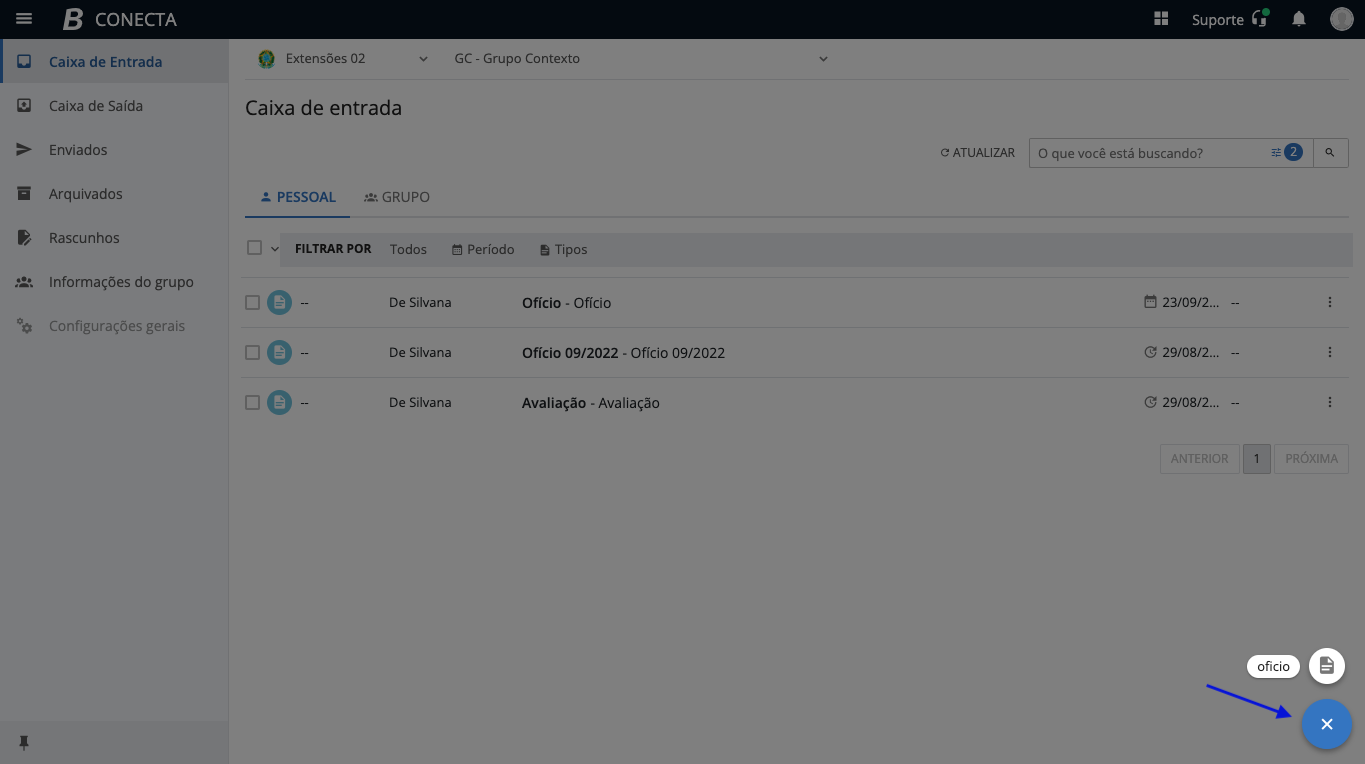Viewport: 1365px width, 764px height.
Task: Pin the sidebar with the pin icon
Action: (24, 742)
